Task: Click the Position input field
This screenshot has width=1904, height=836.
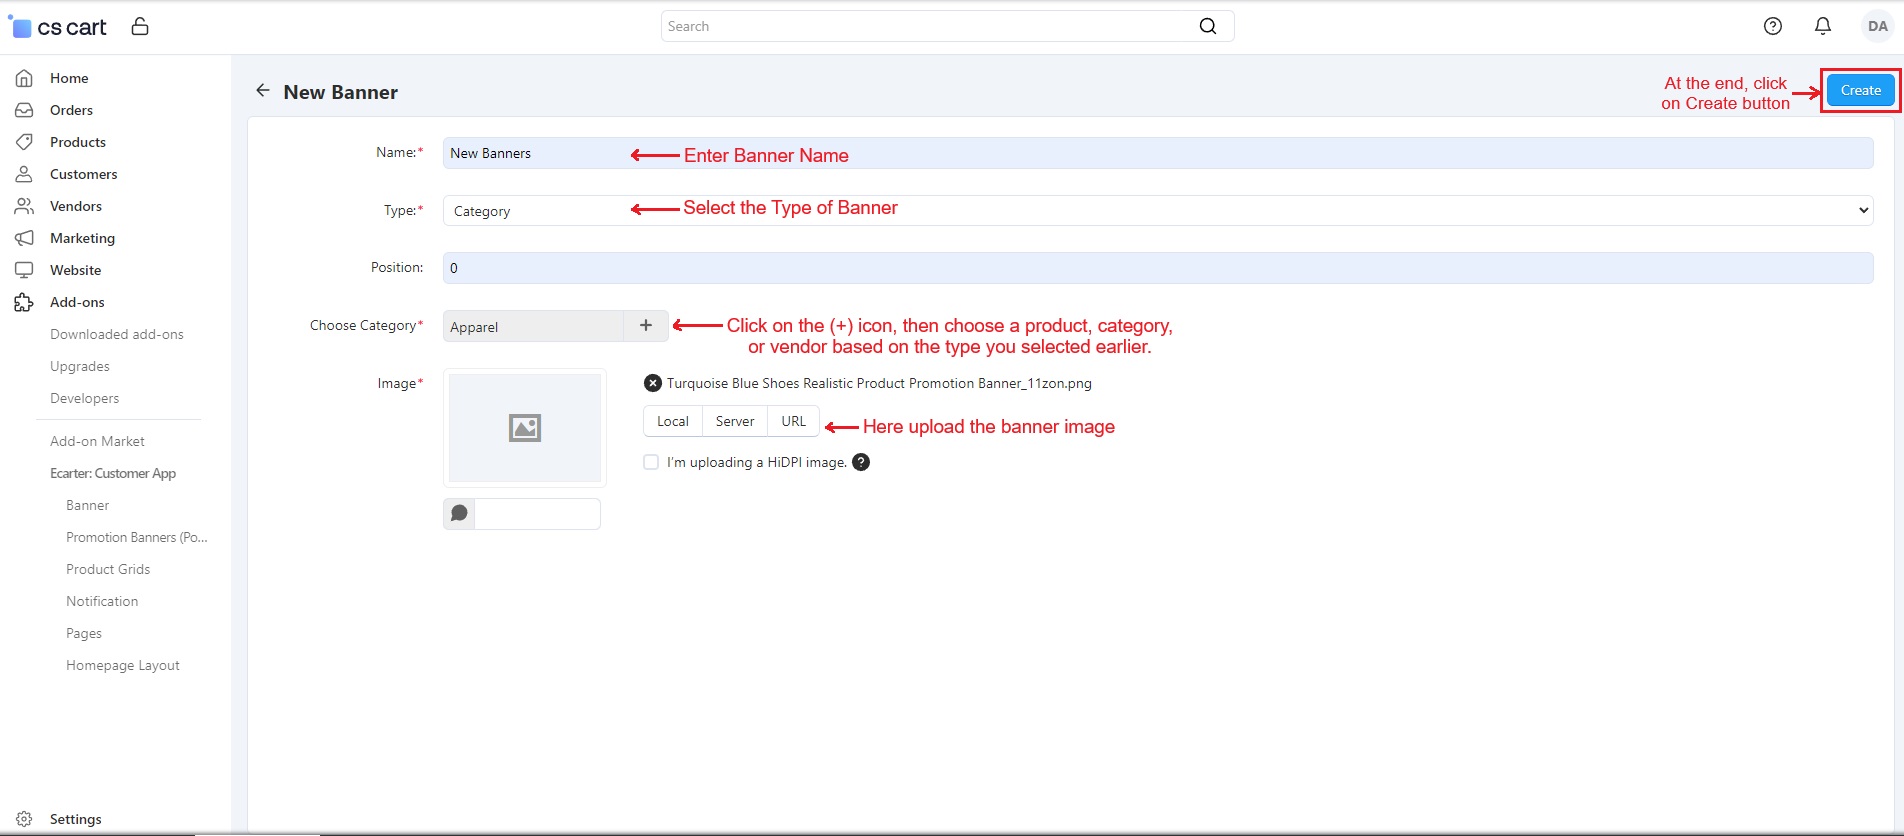Action: point(1157,268)
